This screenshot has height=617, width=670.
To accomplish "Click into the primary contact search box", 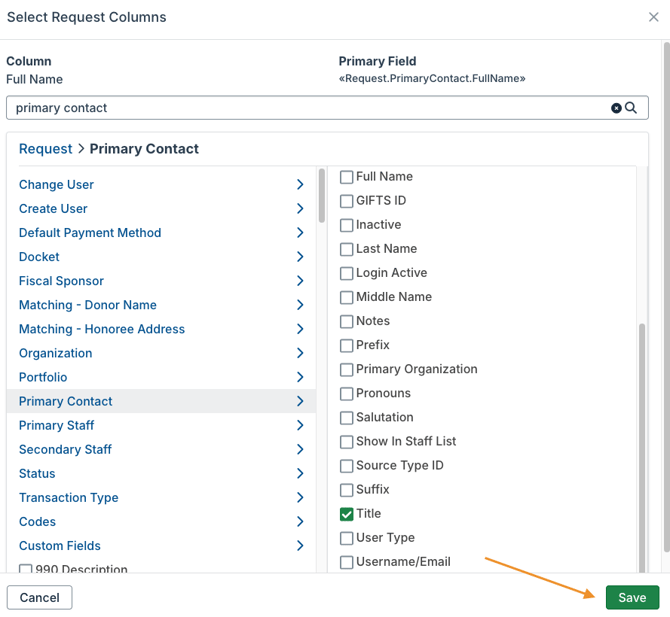I will click(300, 108).
